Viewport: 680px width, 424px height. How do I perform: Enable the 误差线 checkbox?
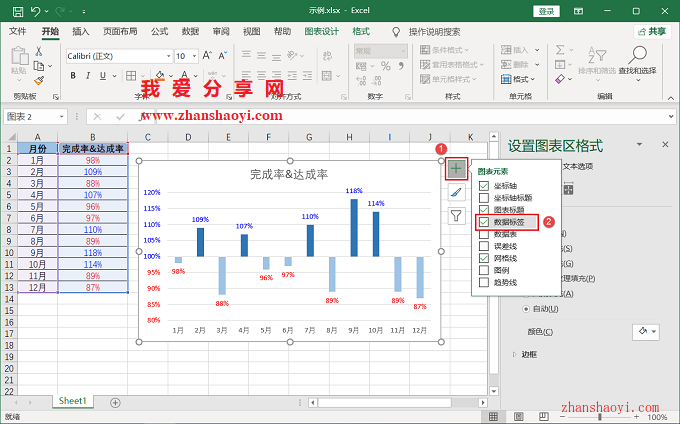tap(484, 246)
